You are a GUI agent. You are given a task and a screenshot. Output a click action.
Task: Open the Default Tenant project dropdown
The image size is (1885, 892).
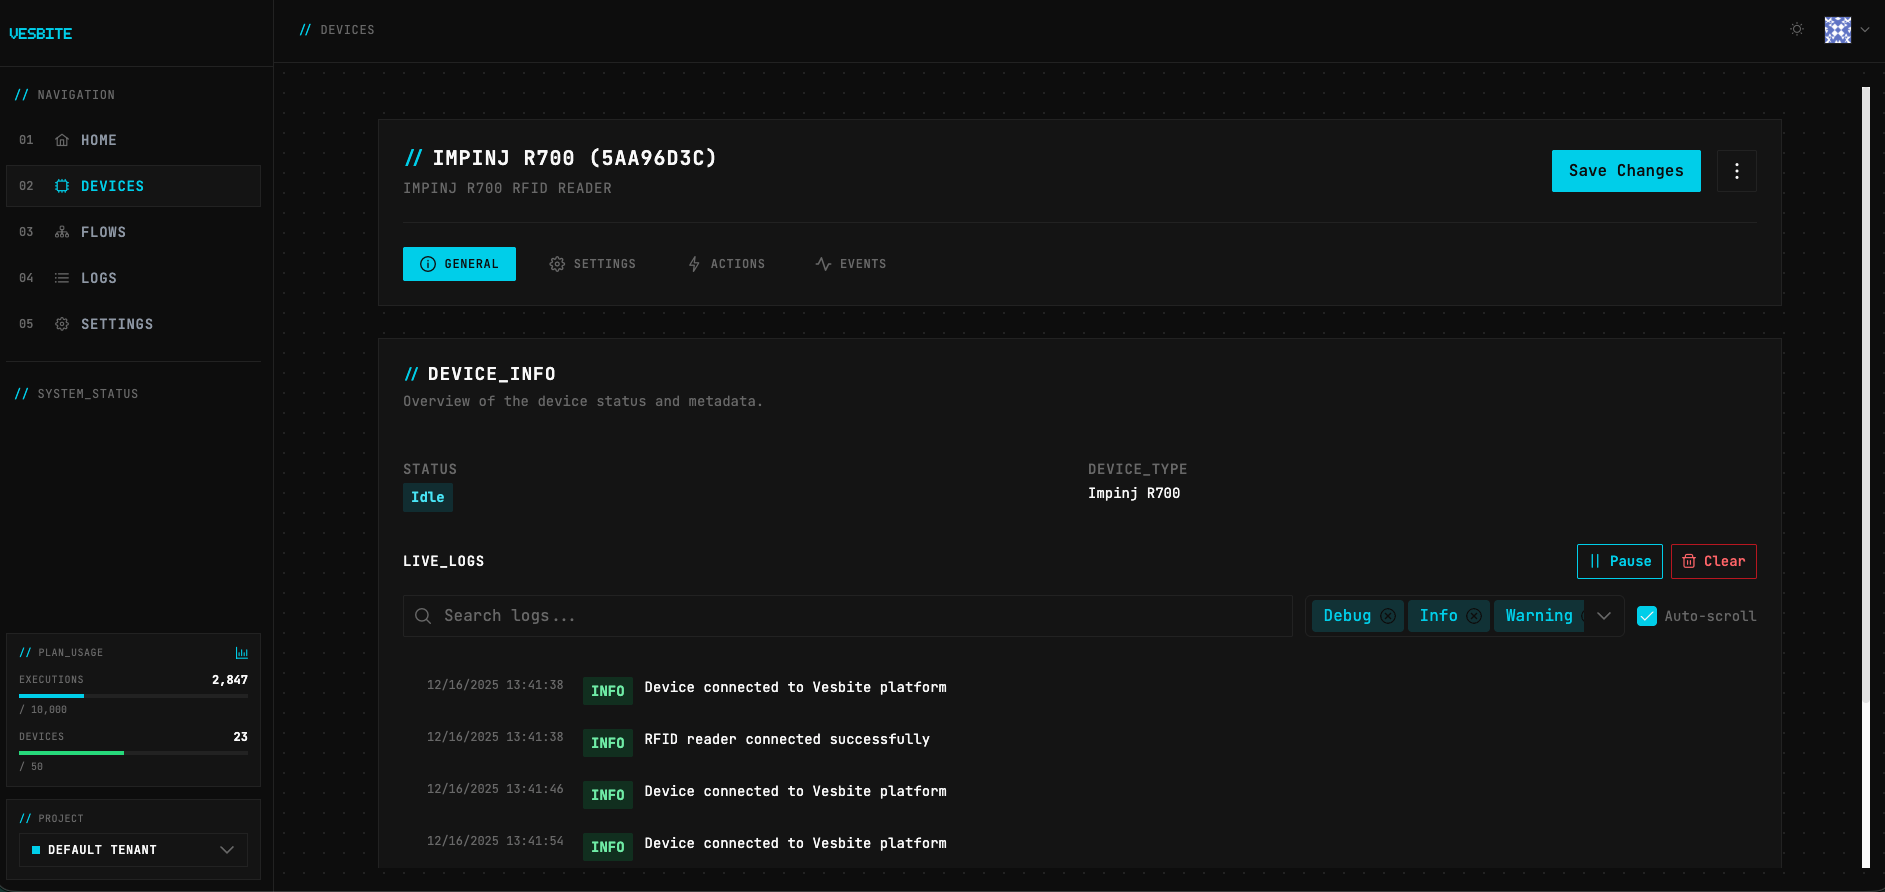click(x=133, y=850)
